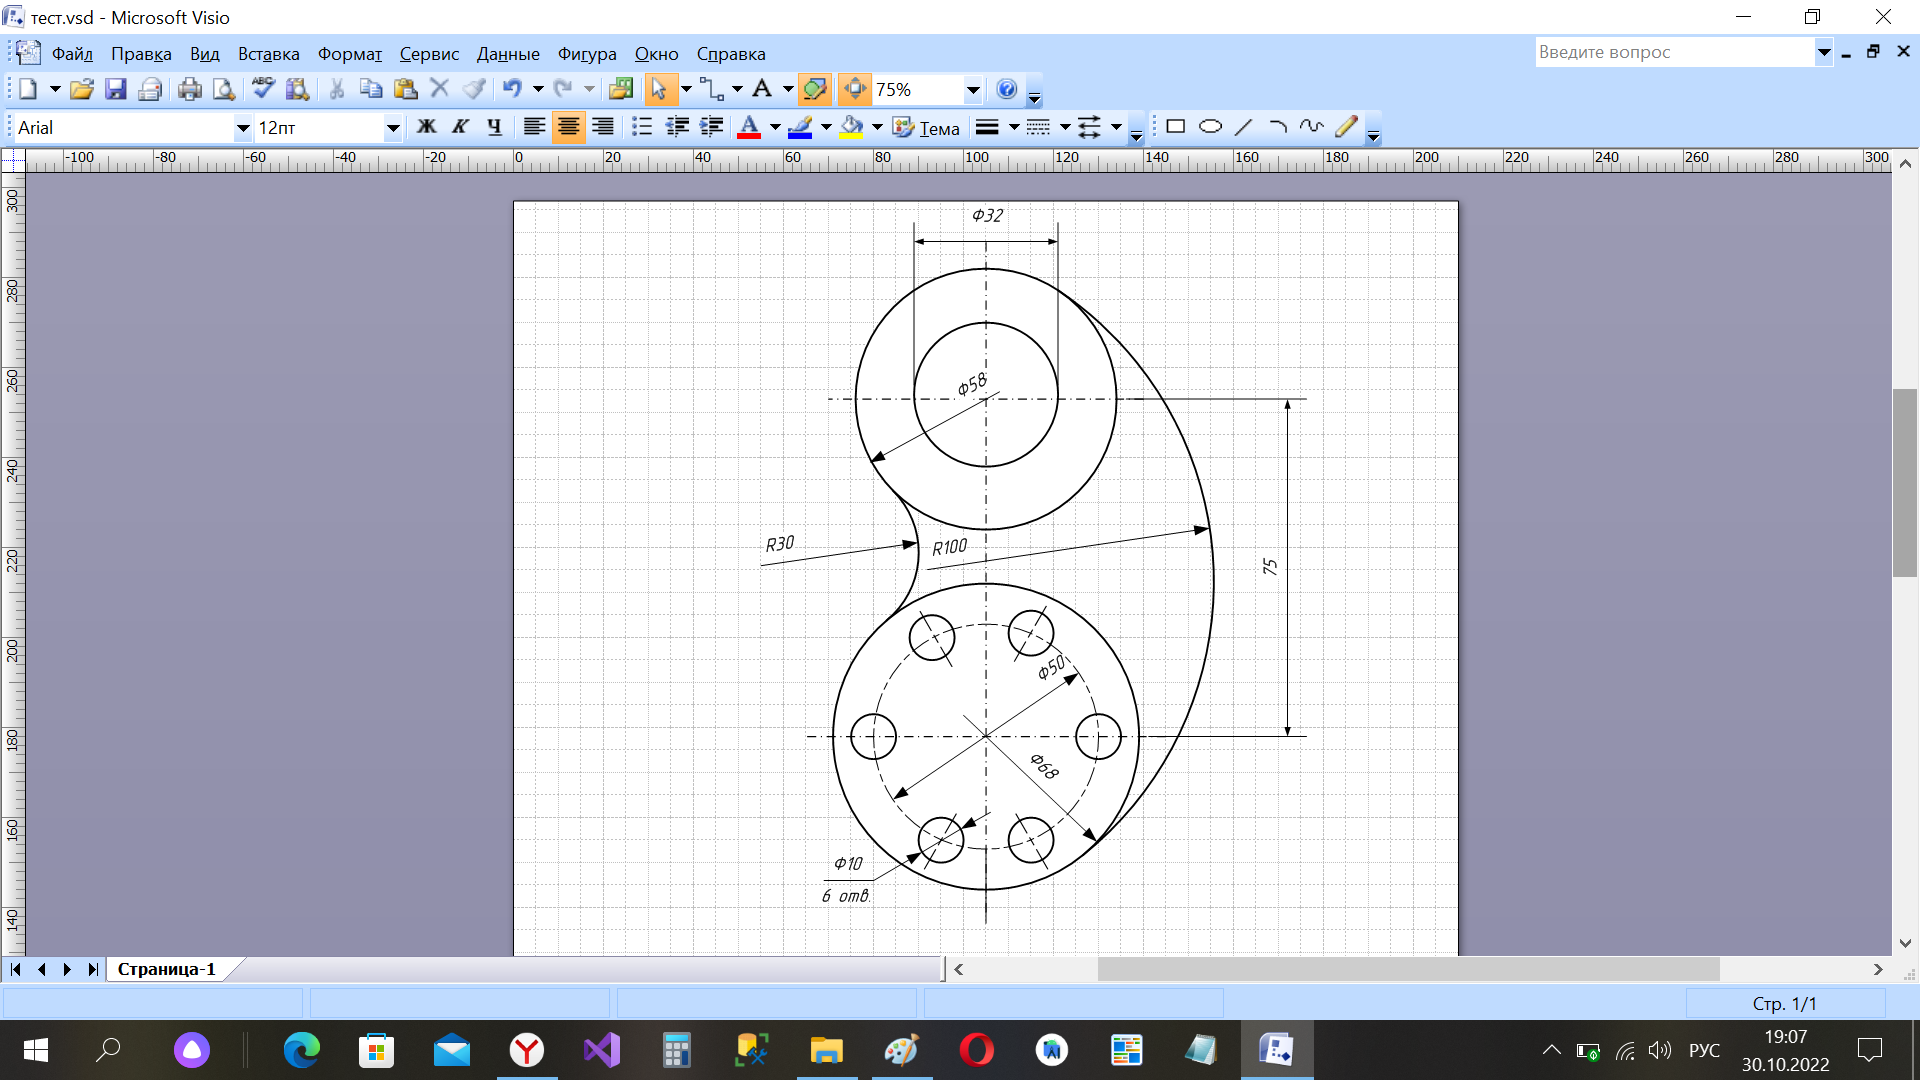Expand the Arial font name dropdown
This screenshot has height=1080, width=1920.
[242, 128]
